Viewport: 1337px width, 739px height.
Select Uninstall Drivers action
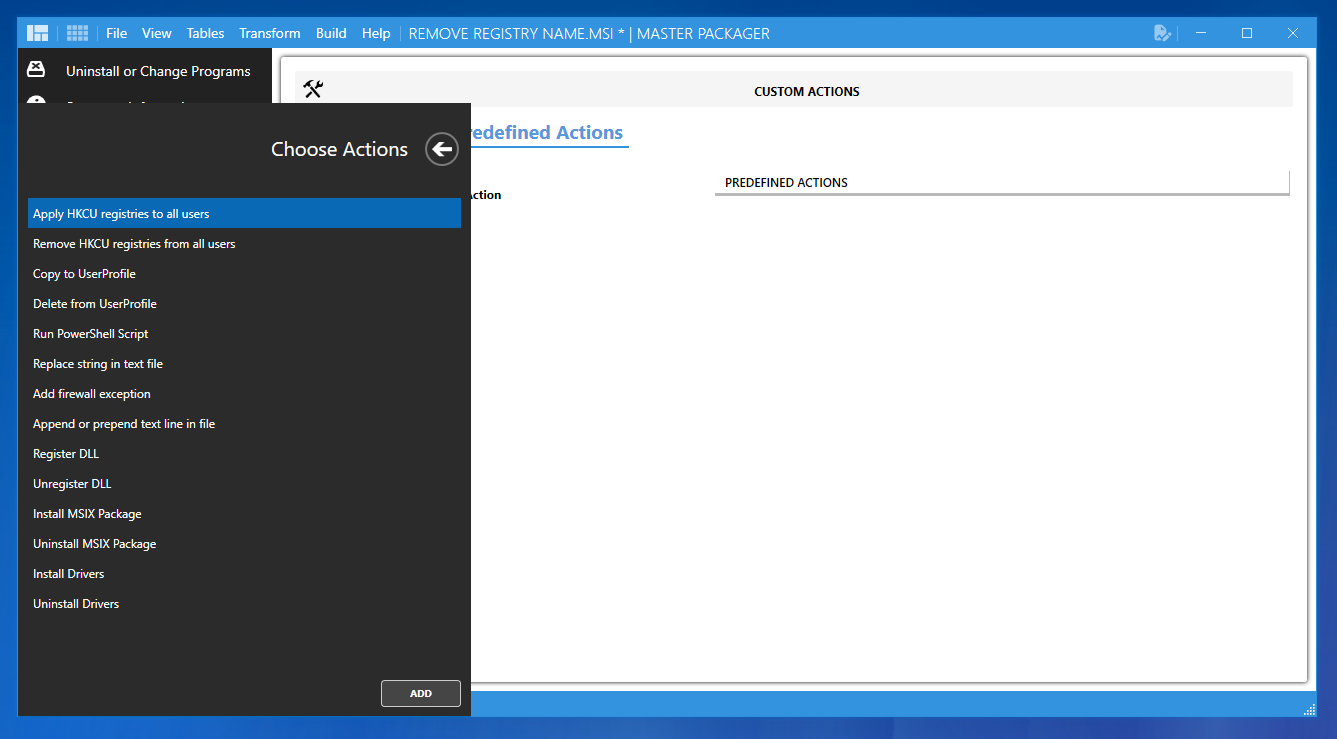point(244,603)
